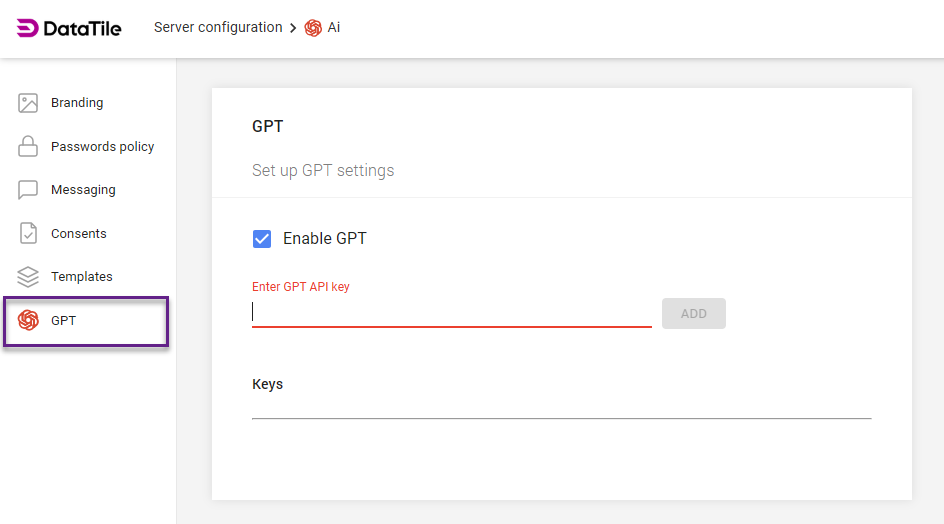Click the Enable GPT label text
Screen dimensions: 944x524
(x=324, y=239)
